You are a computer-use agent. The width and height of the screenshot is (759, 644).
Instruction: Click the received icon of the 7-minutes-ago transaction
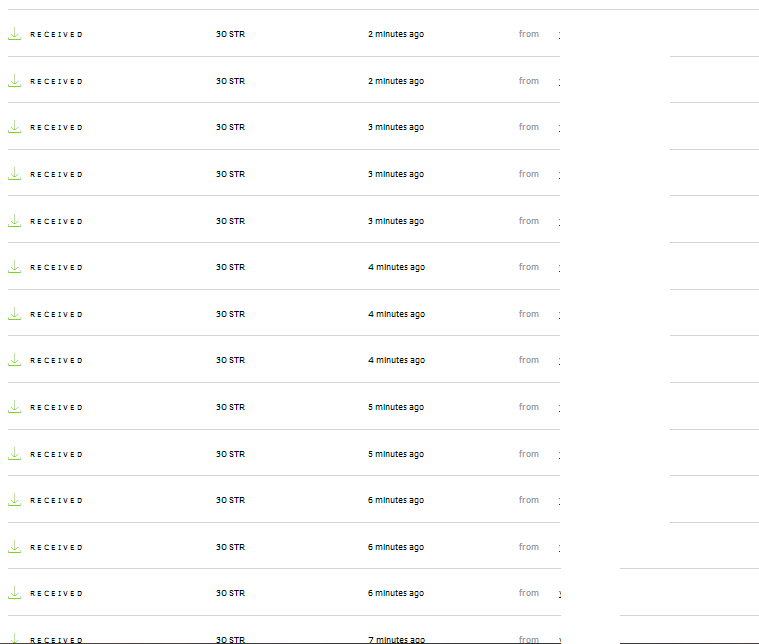(14, 638)
